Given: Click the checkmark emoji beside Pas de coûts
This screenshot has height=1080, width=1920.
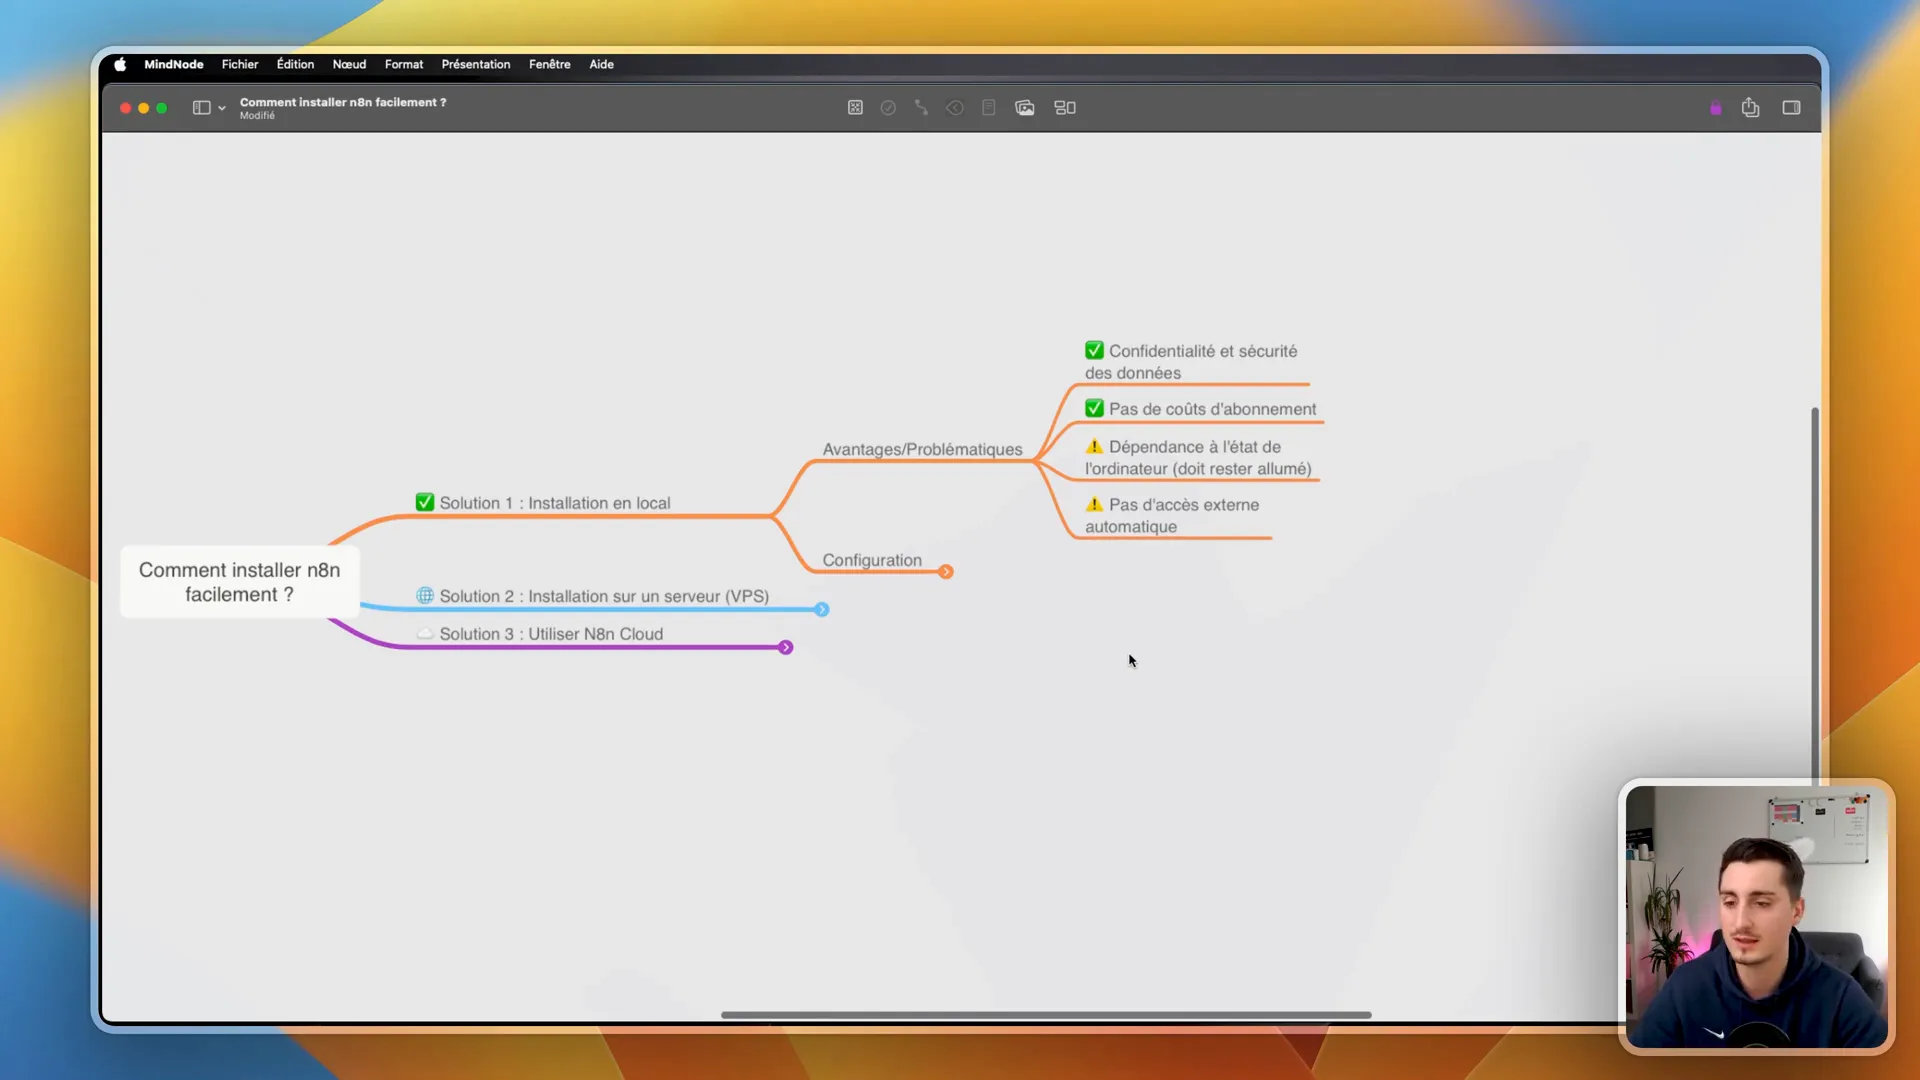Looking at the screenshot, I should (x=1094, y=408).
